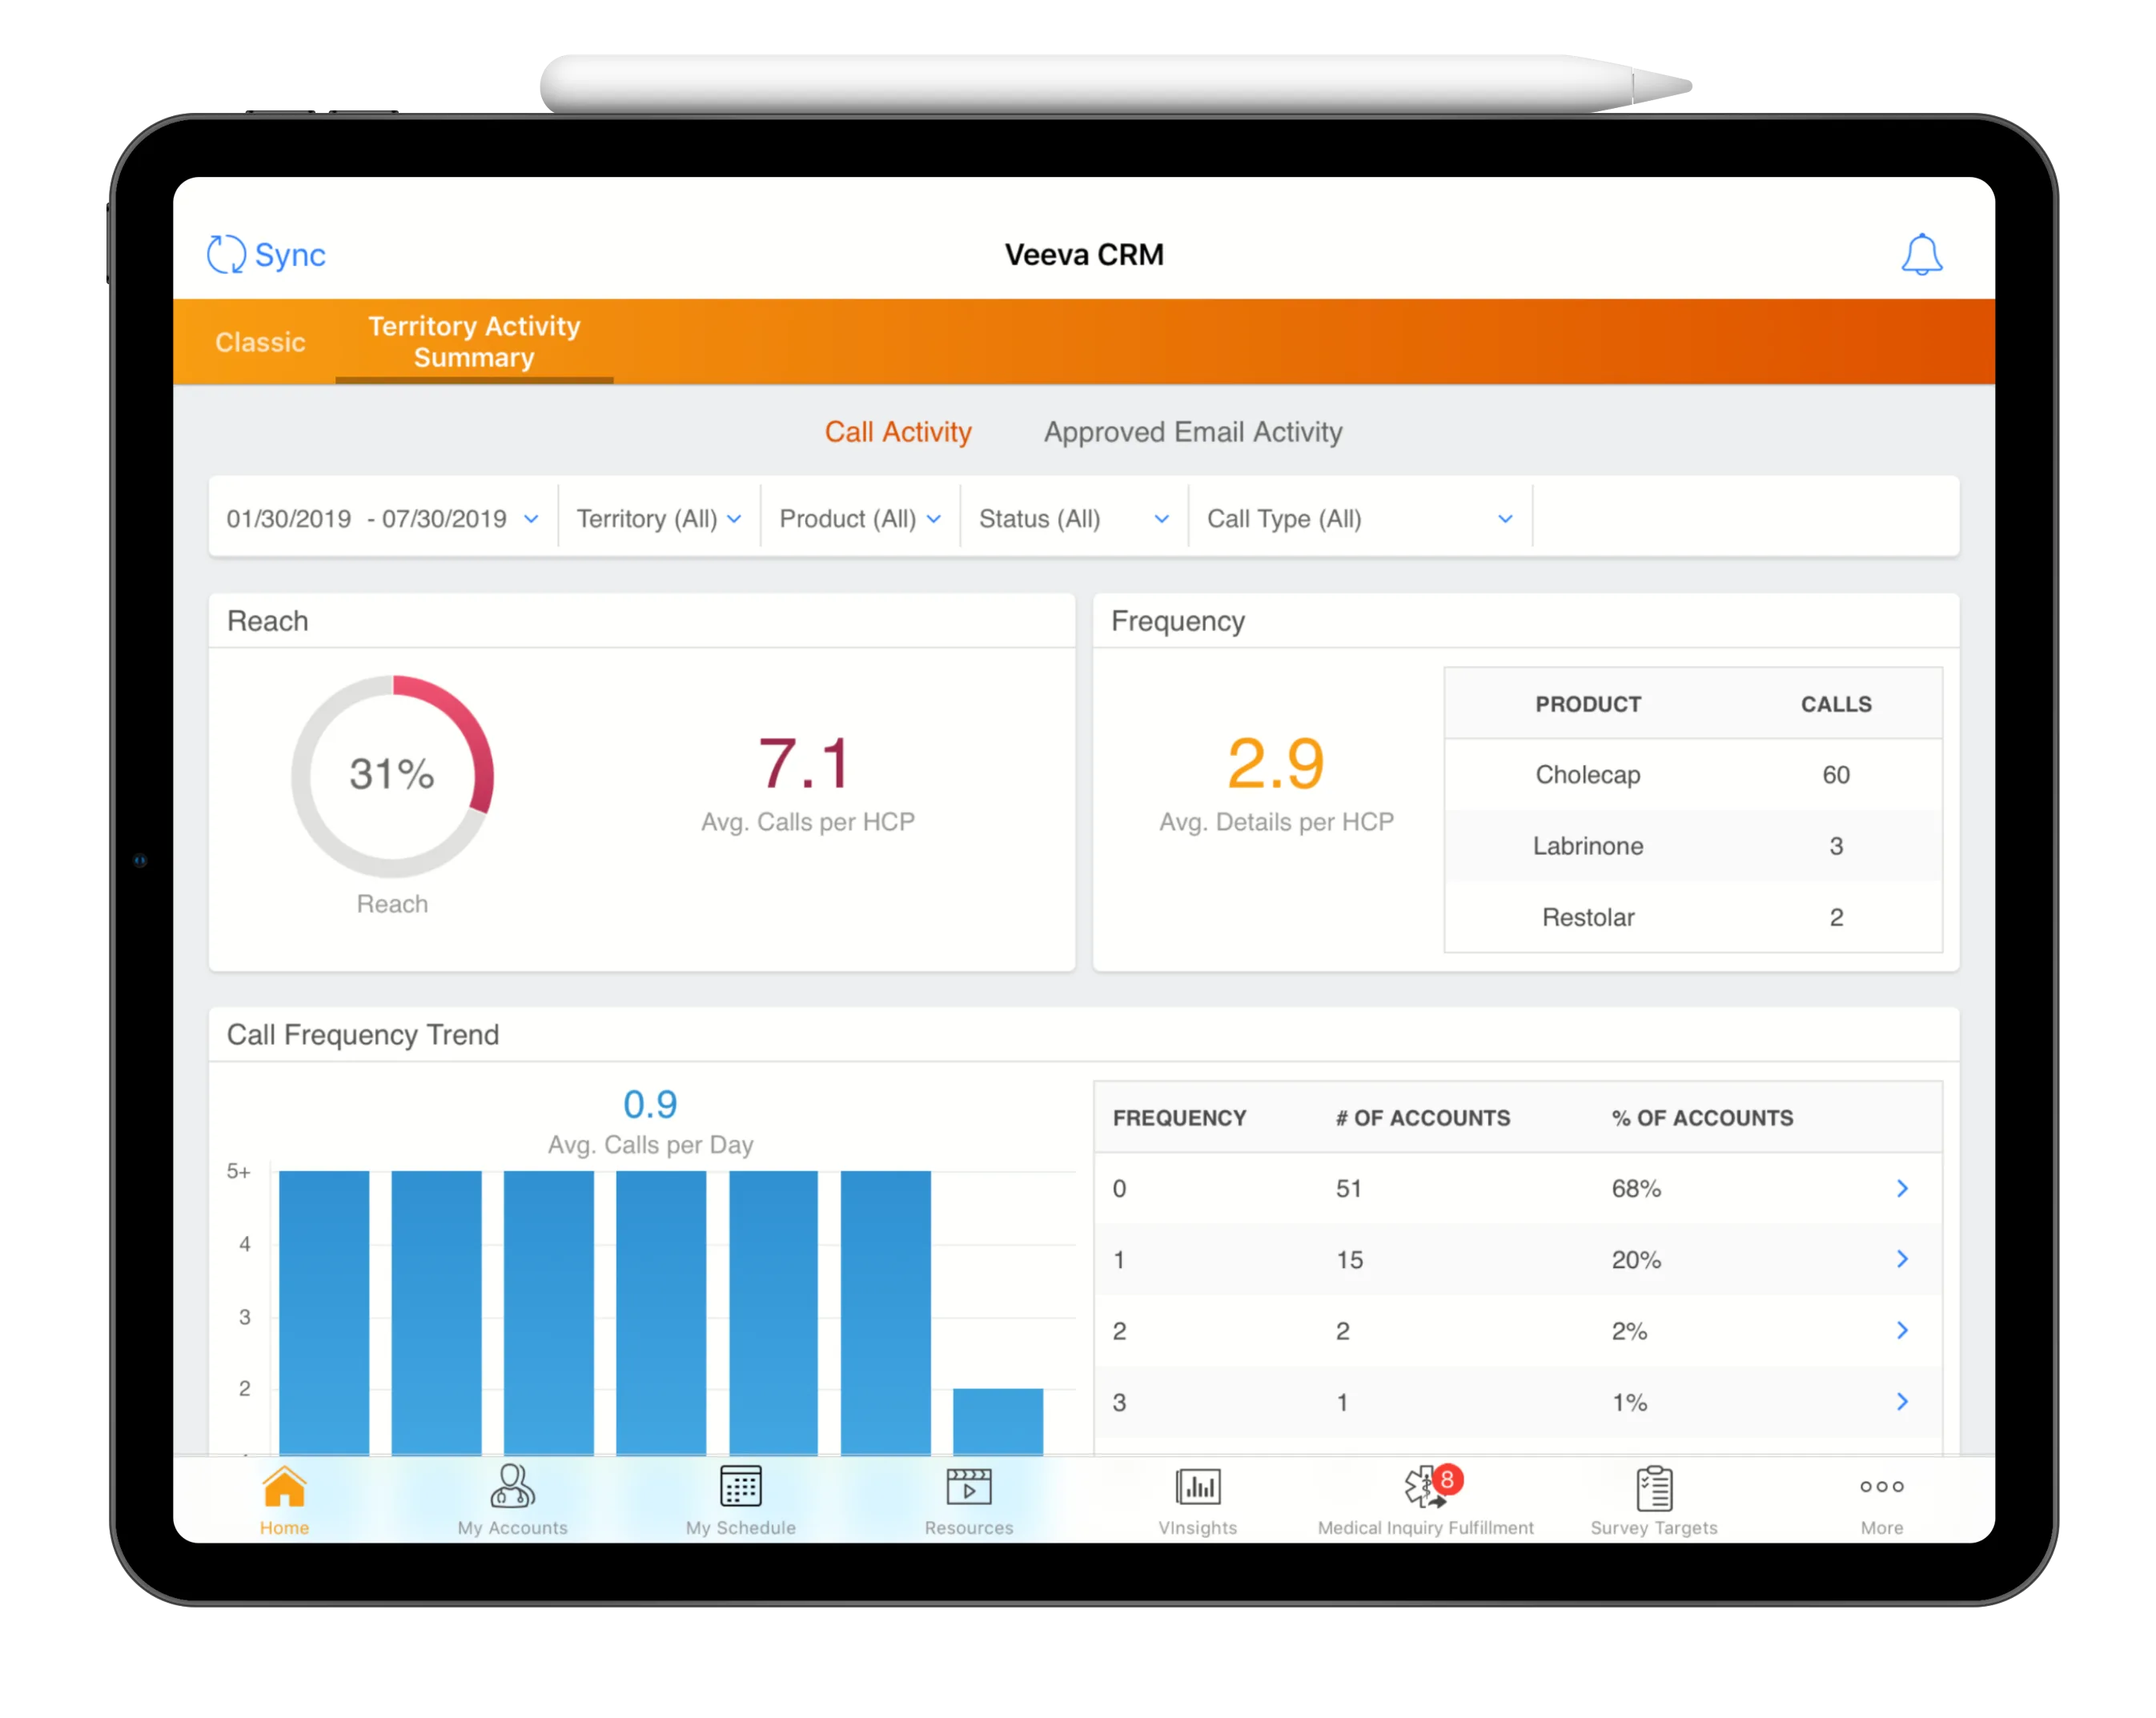The height and width of the screenshot is (1718, 2156).
Task: Click the 20% accounts cell
Action: 1636,1260
